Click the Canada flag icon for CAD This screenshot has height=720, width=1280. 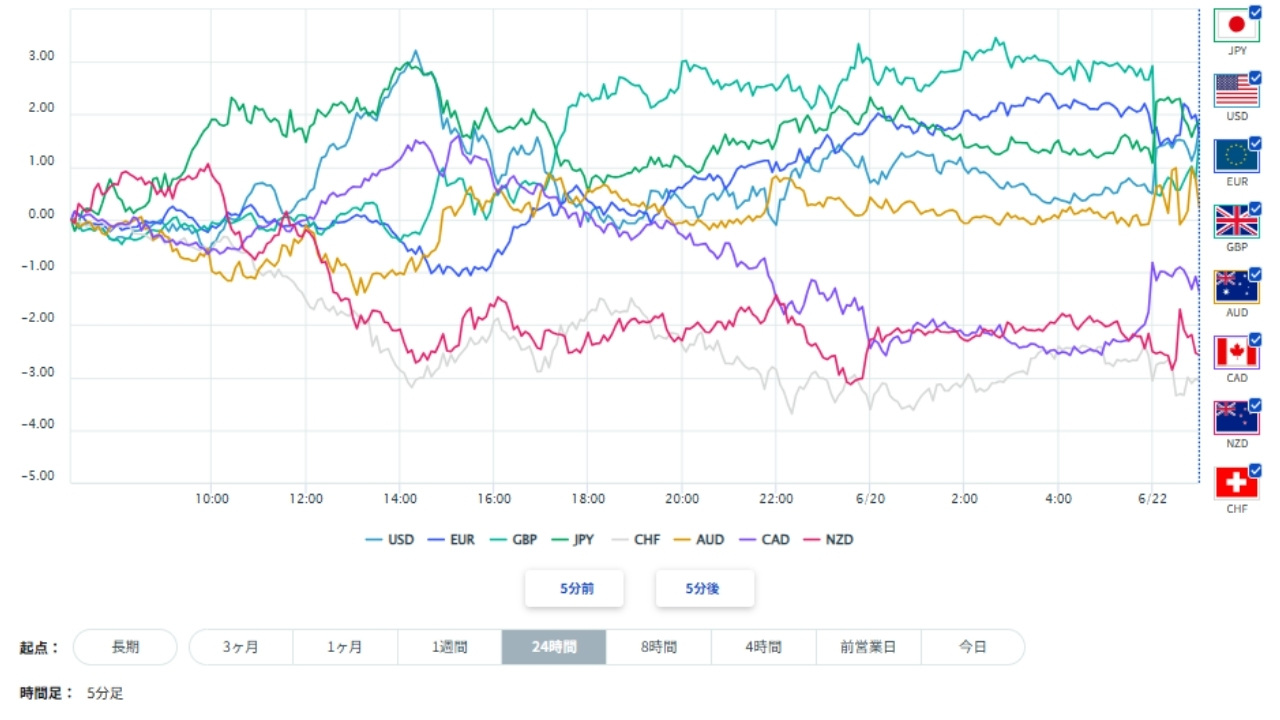pyautogui.click(x=1237, y=352)
